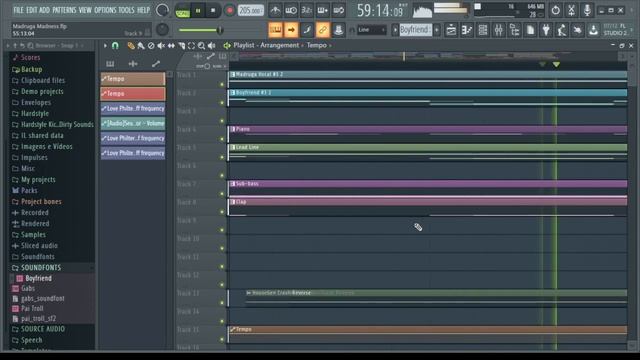Screen dimensions: 640x360
Task: Open the Channel rack from toolbar
Action: tap(482, 30)
